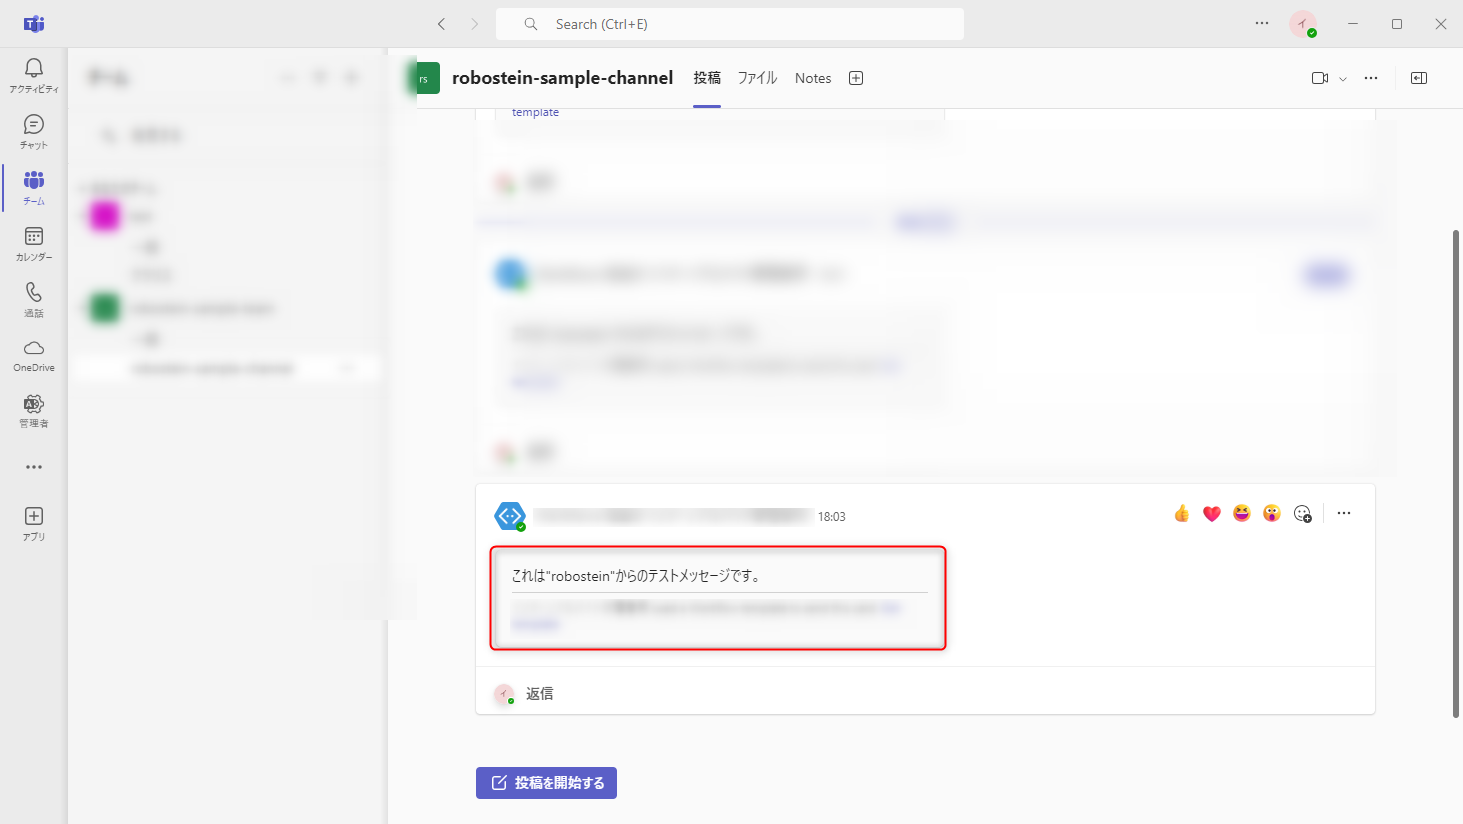The width and height of the screenshot is (1463, 824).
Task: Open more reactions picker
Action: pos(1302,513)
